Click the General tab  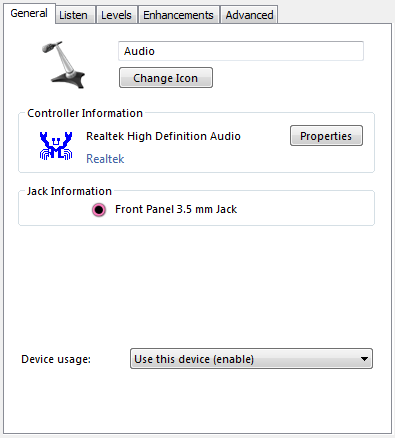pyautogui.click(x=29, y=14)
